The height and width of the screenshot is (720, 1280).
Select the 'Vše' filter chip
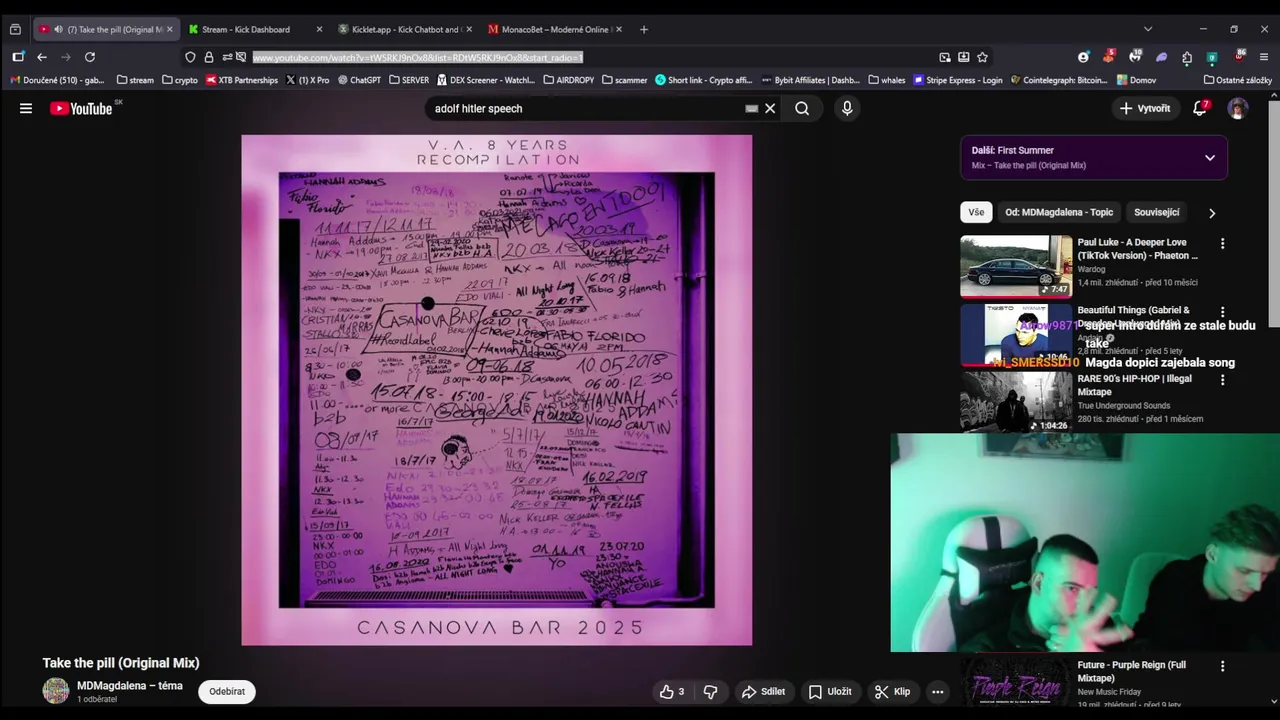[x=976, y=212]
